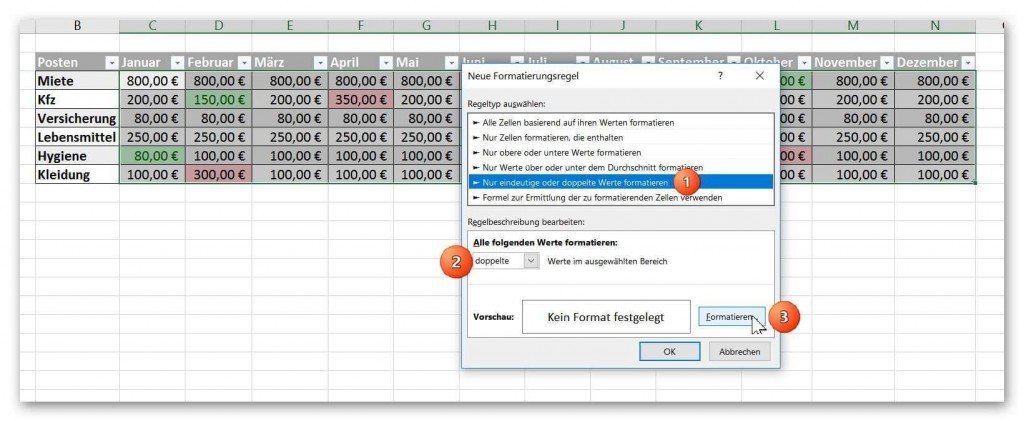Open the Dezember column filter arrow

click(967, 63)
